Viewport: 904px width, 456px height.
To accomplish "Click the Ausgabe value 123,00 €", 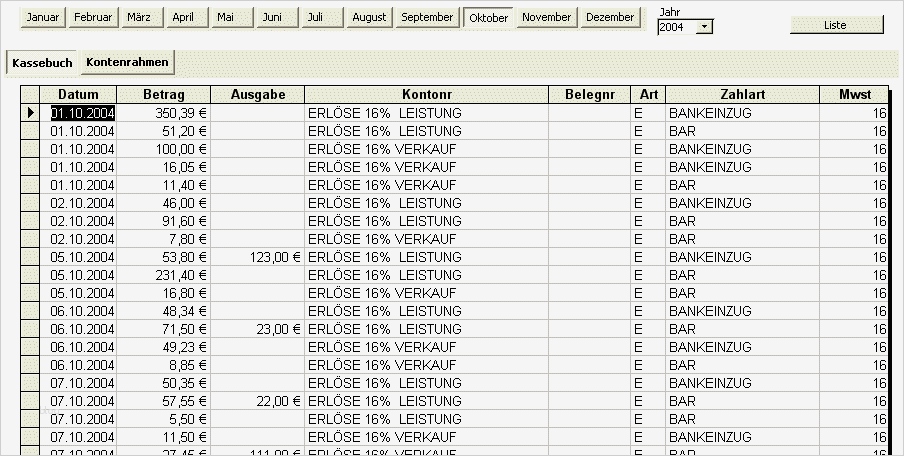I will pyautogui.click(x=258, y=257).
